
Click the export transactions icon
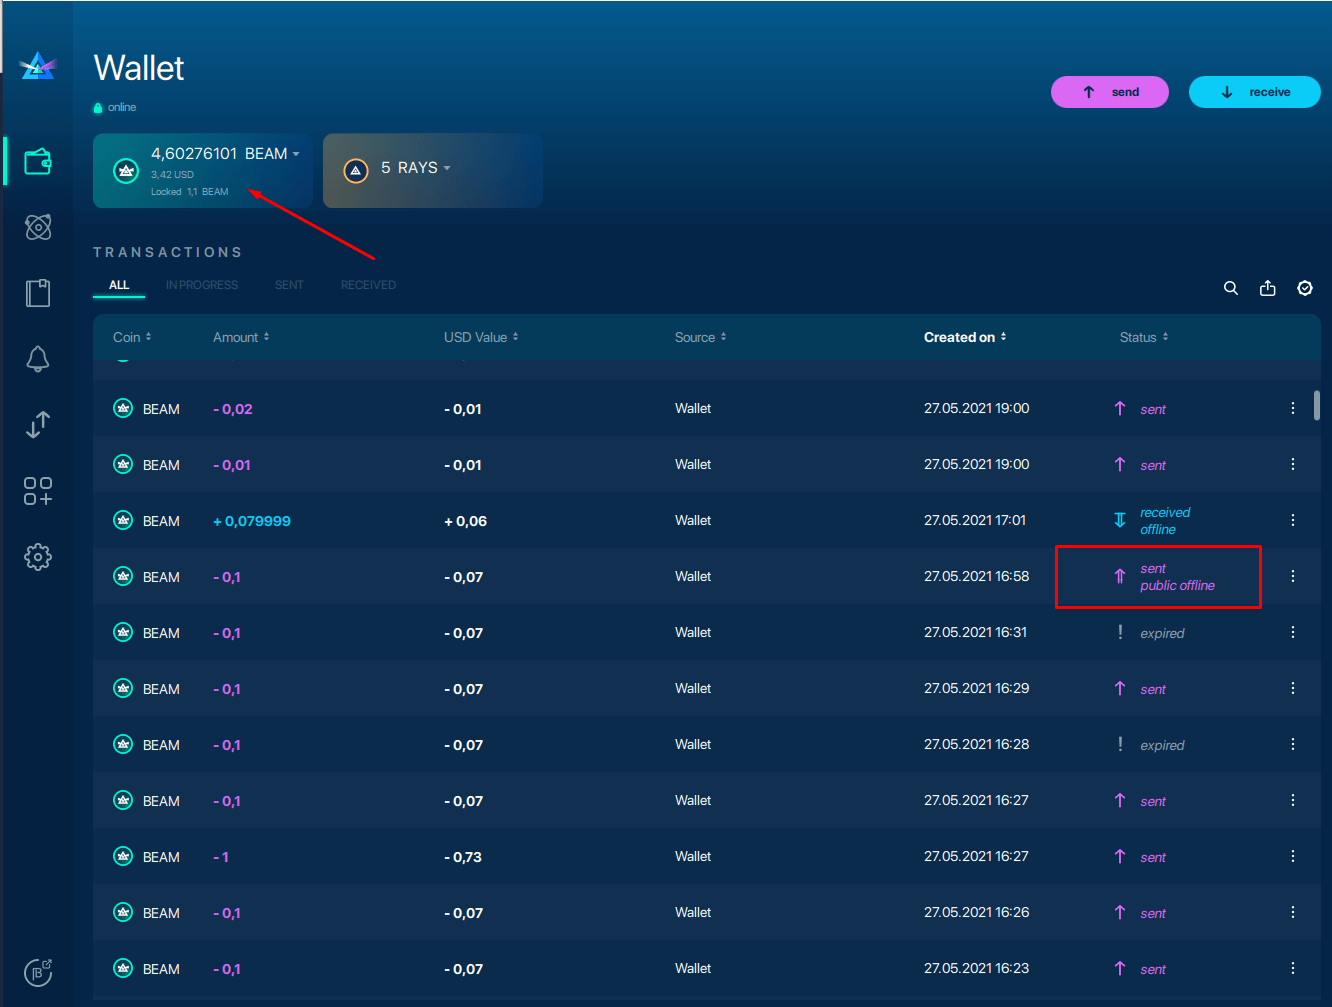click(x=1268, y=288)
